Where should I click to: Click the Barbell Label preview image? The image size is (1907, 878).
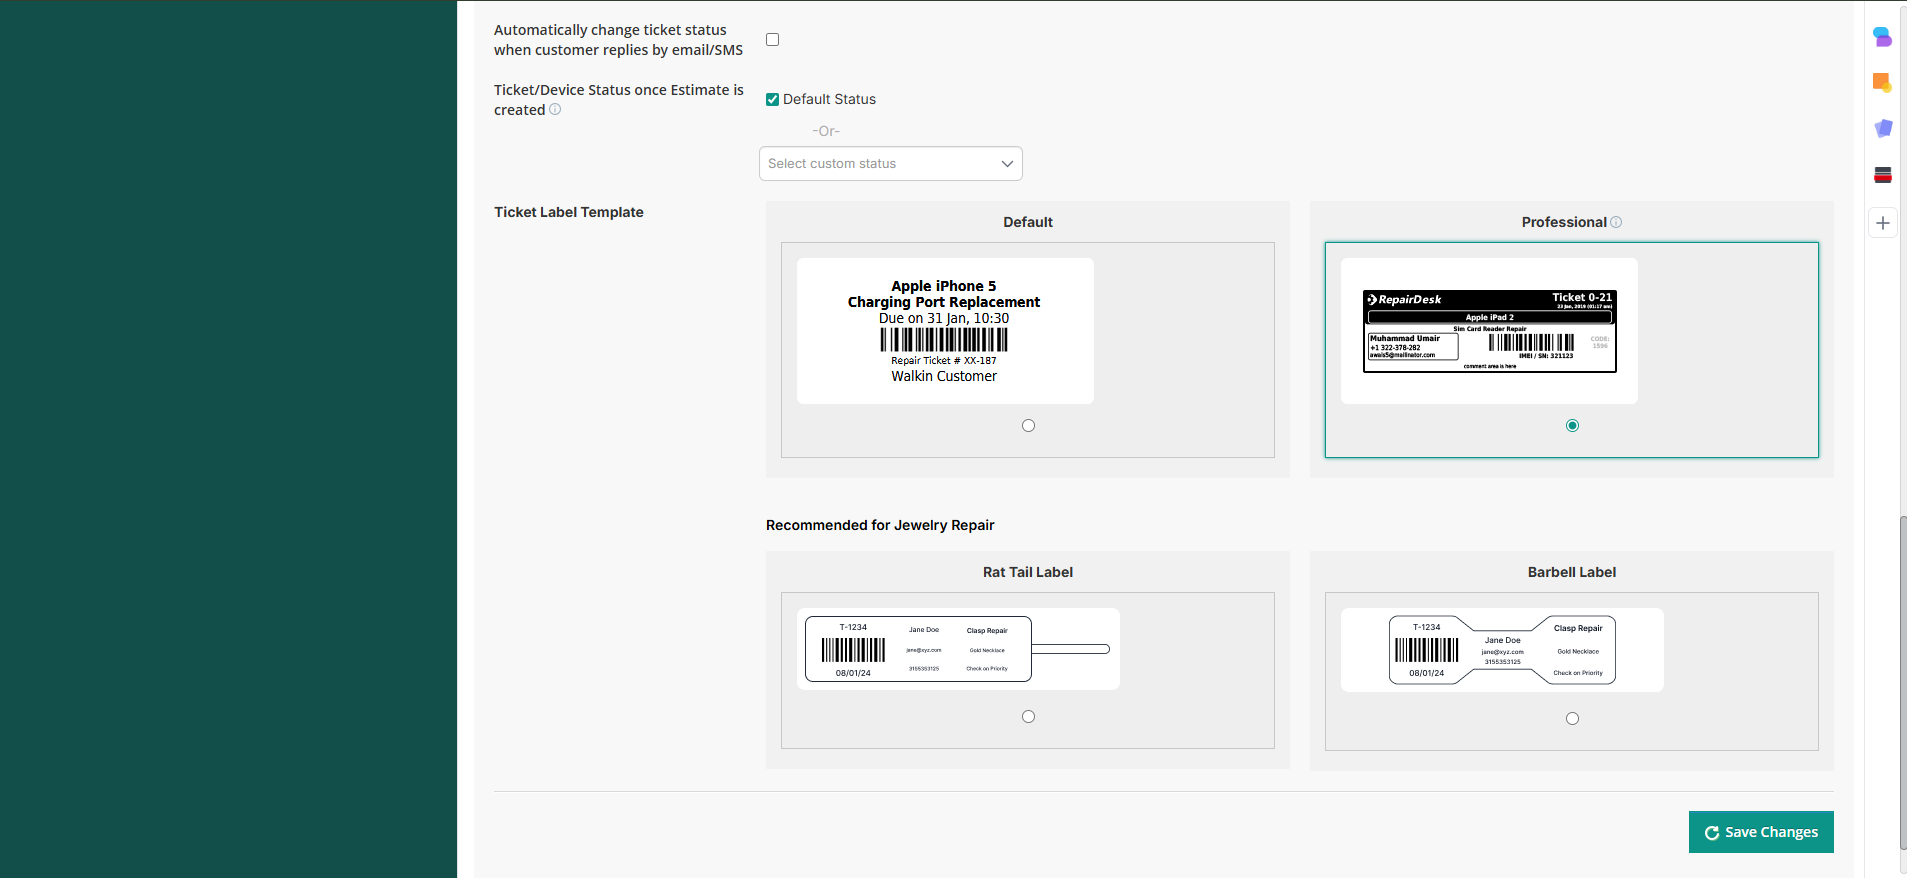click(1502, 650)
